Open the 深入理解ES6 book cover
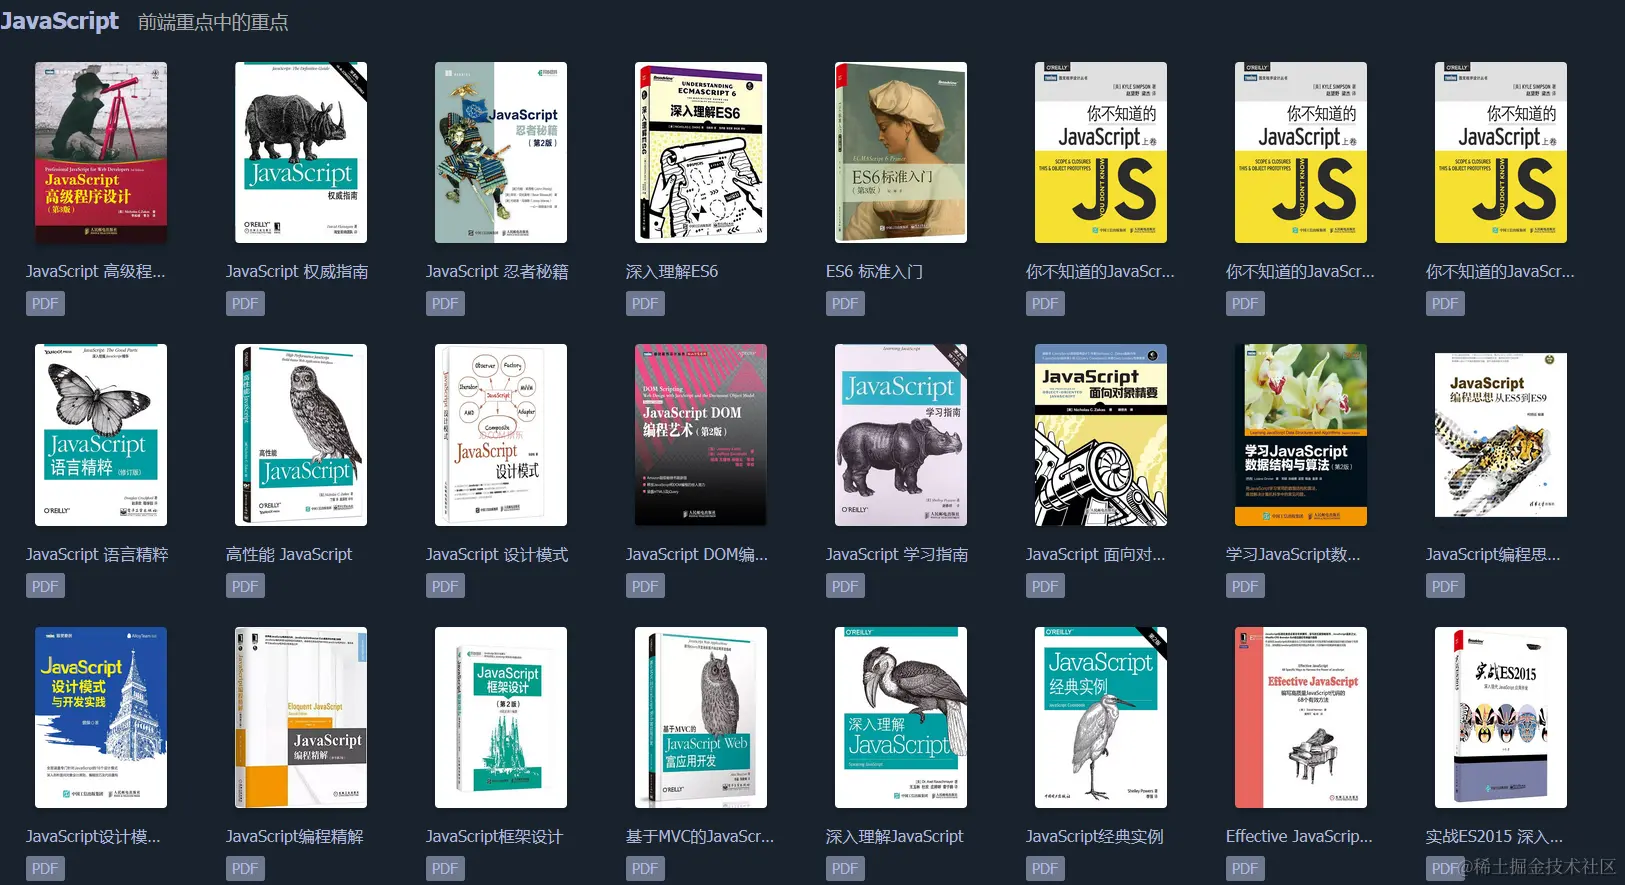The width and height of the screenshot is (1625, 885). (x=701, y=152)
